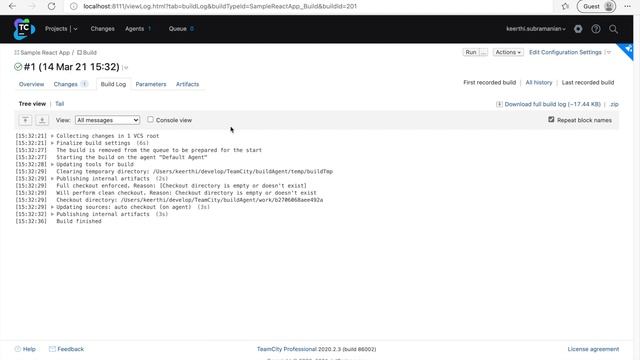Viewport: 640px width, 360px height.
Task: Expand Publishing internal artifacts (2s) node
Action: (x=52, y=179)
